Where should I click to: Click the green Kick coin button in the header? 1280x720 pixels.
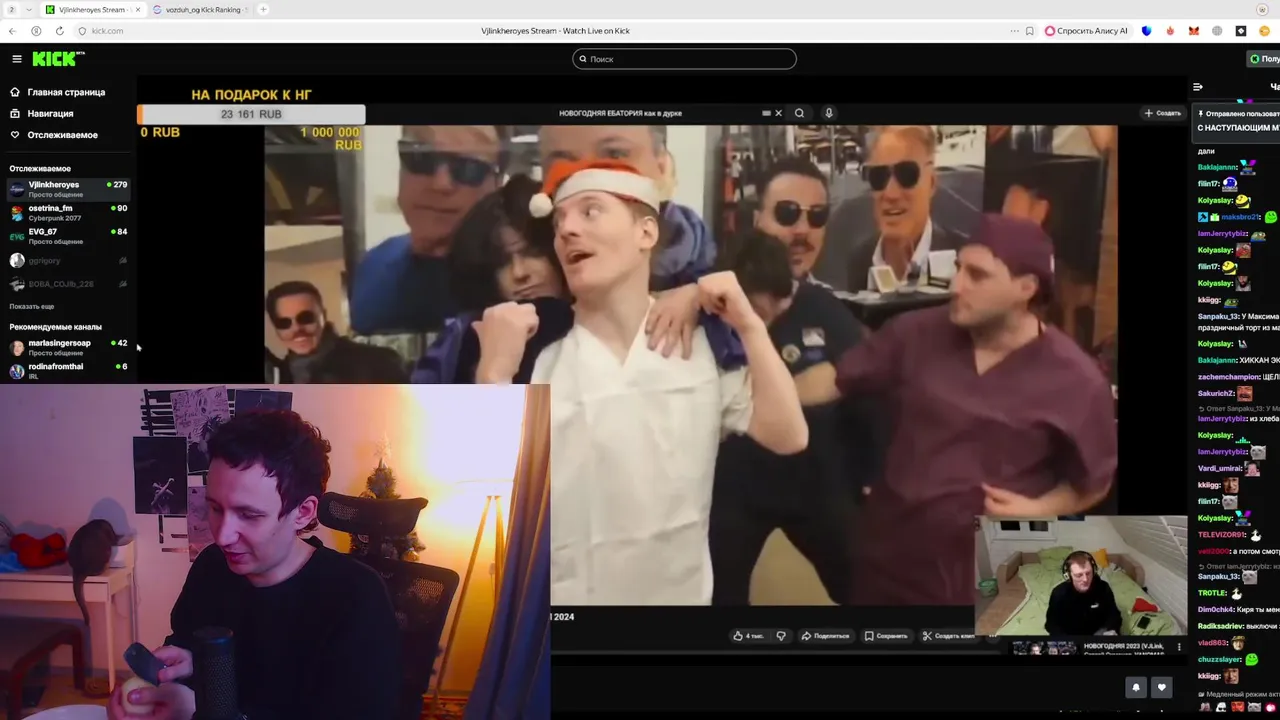point(1263,59)
